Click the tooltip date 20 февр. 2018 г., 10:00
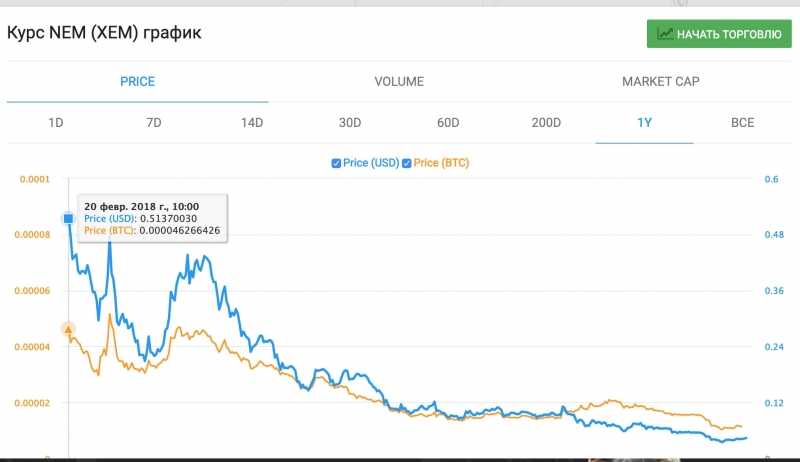 141,207
